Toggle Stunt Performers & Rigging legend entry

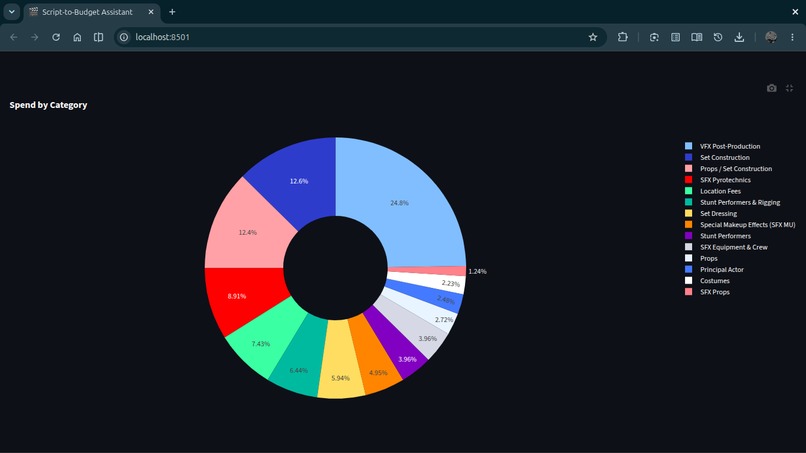click(x=732, y=203)
